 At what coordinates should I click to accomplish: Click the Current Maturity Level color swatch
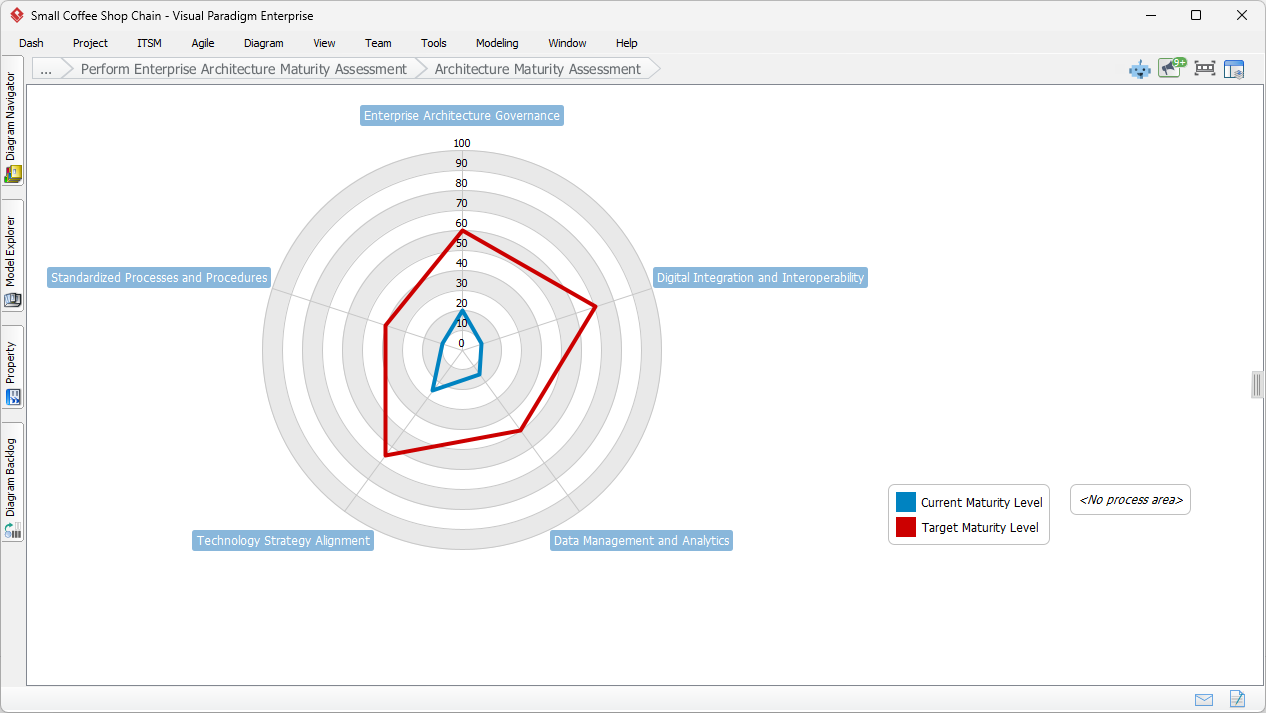(x=905, y=502)
